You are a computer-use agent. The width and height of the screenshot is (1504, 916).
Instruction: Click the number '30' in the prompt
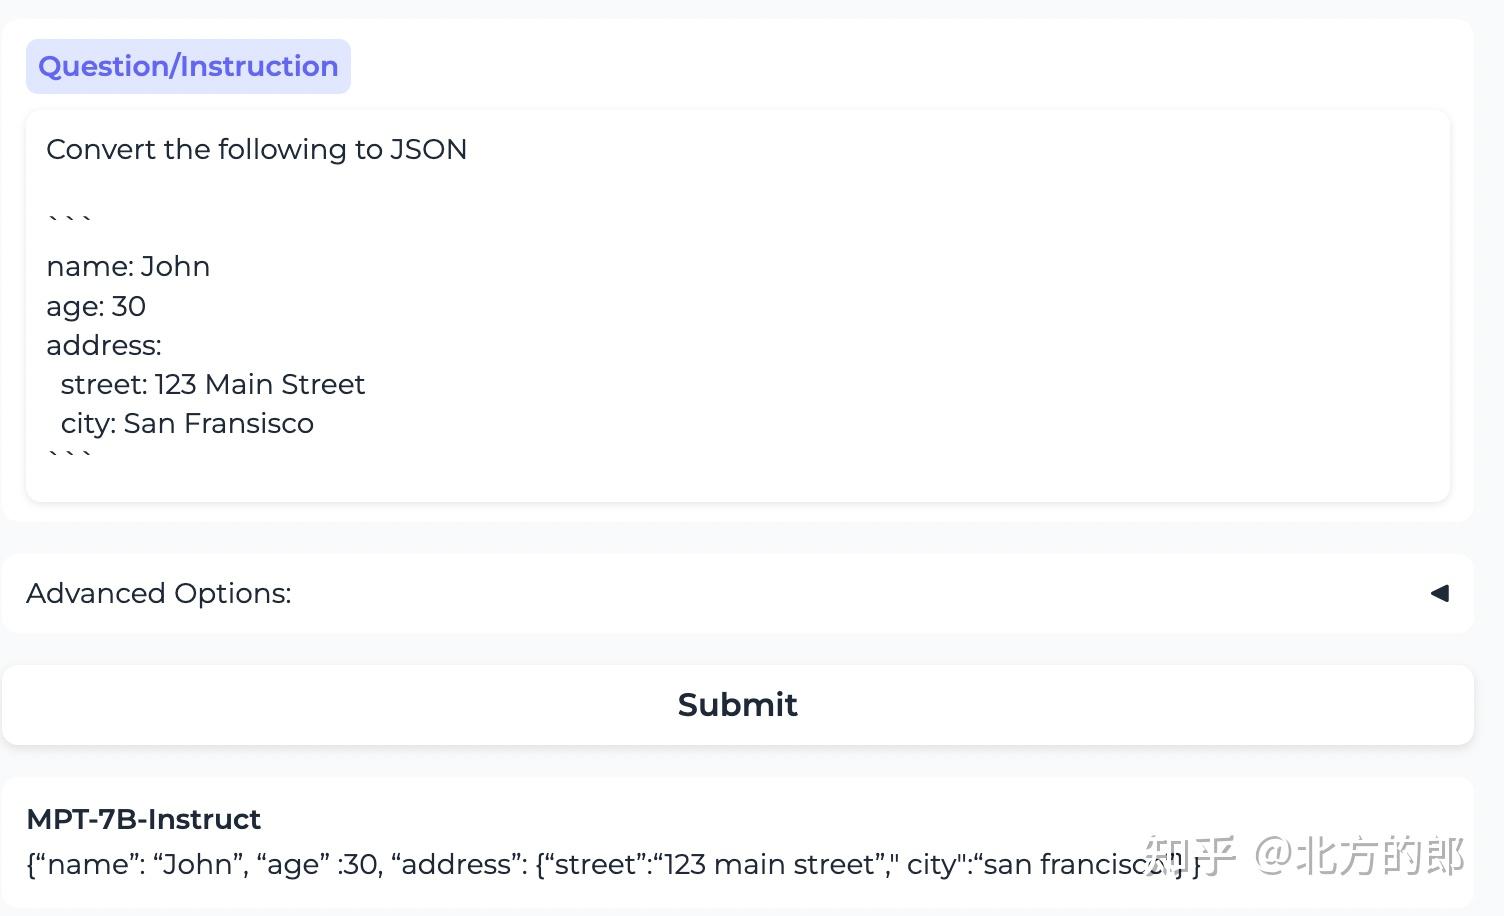(129, 306)
